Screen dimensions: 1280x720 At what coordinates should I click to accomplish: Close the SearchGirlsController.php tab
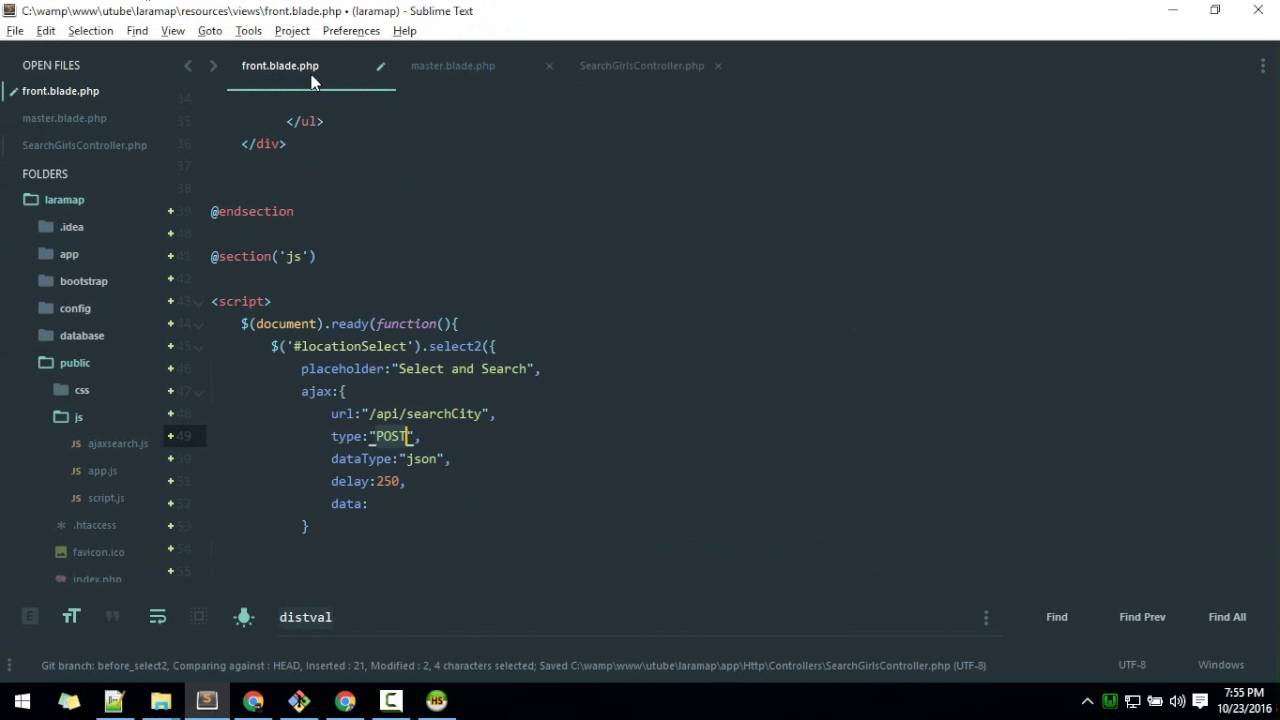(718, 66)
